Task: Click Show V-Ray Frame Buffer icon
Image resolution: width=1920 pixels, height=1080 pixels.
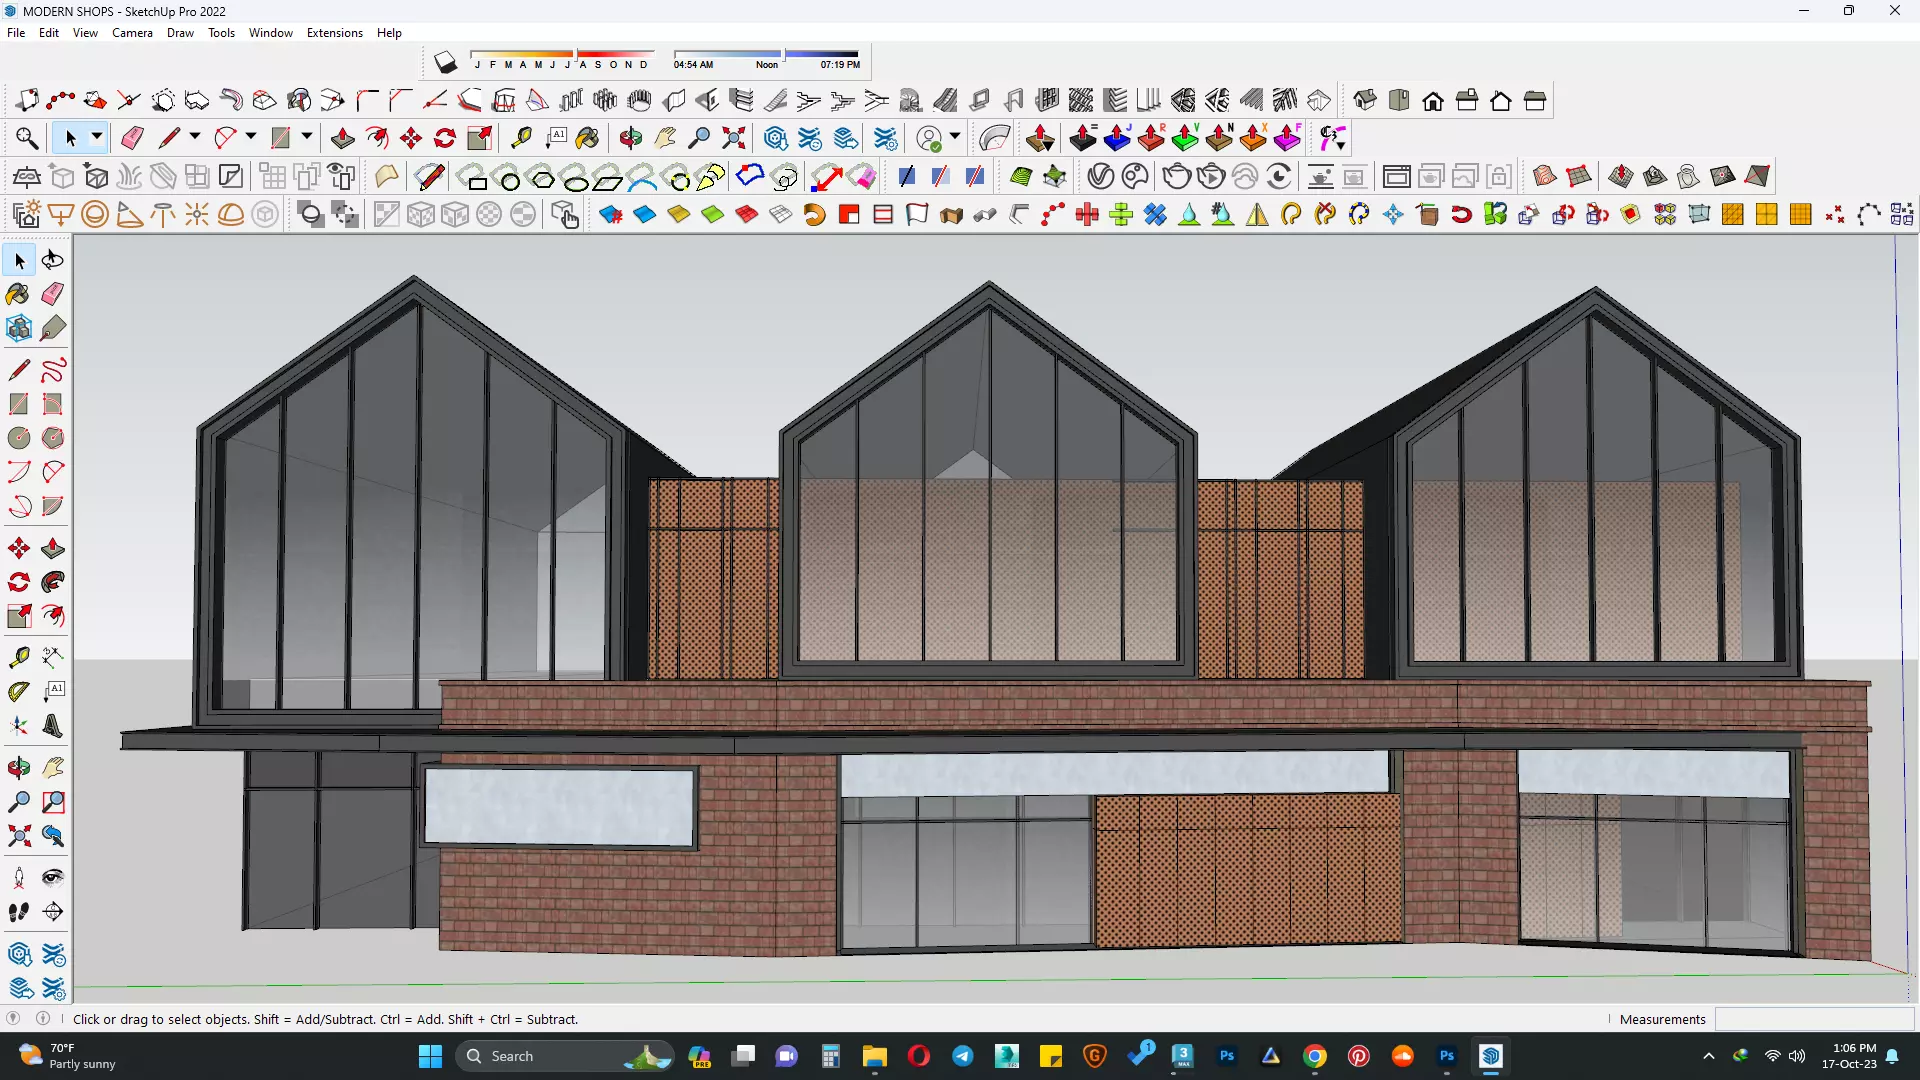Action: click(x=1397, y=177)
